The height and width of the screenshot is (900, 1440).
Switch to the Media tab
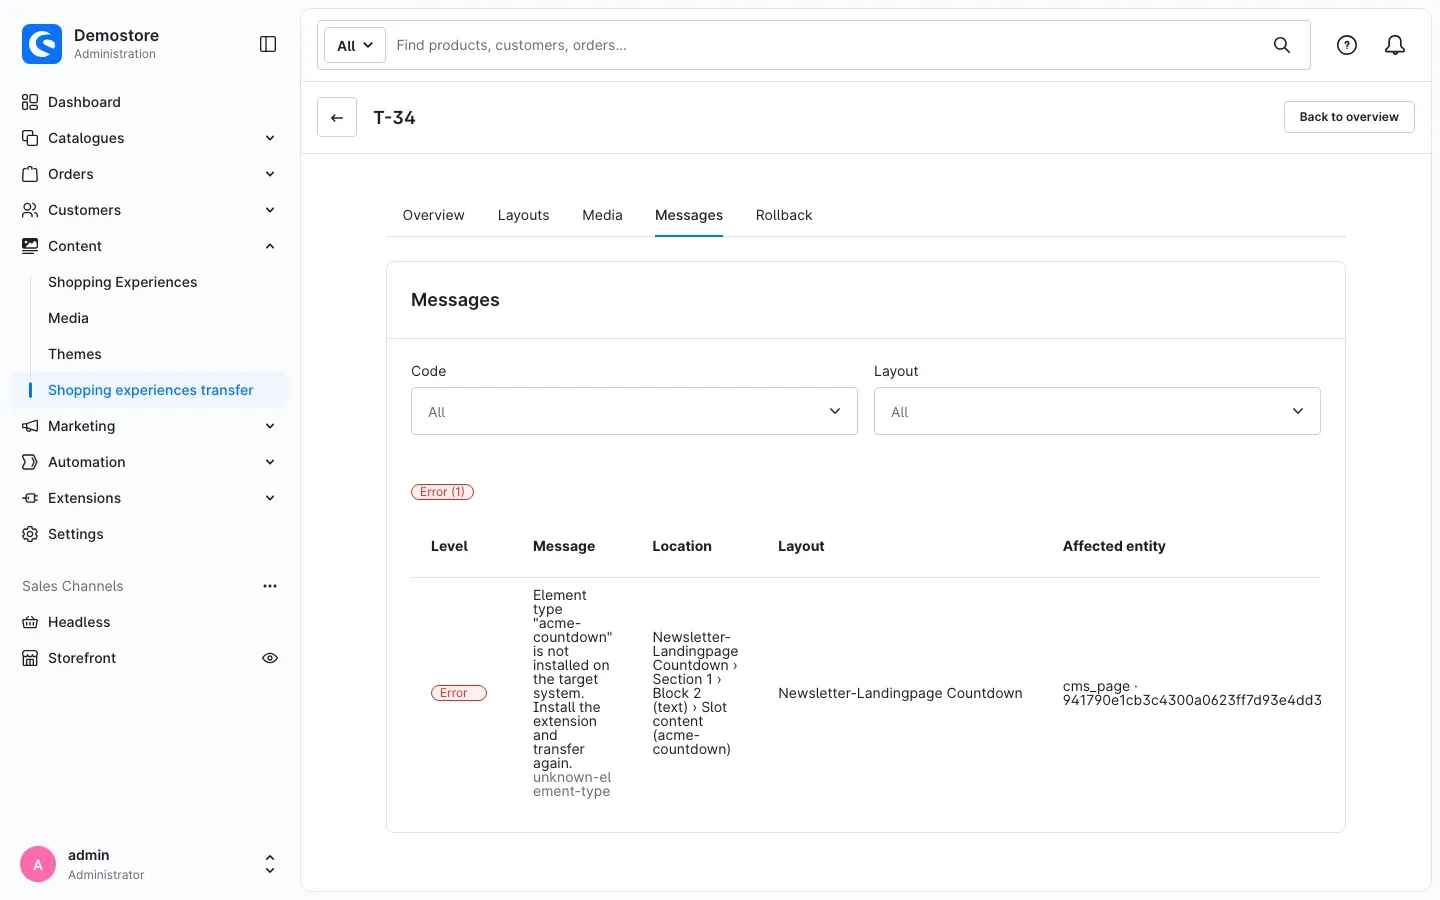tap(603, 215)
